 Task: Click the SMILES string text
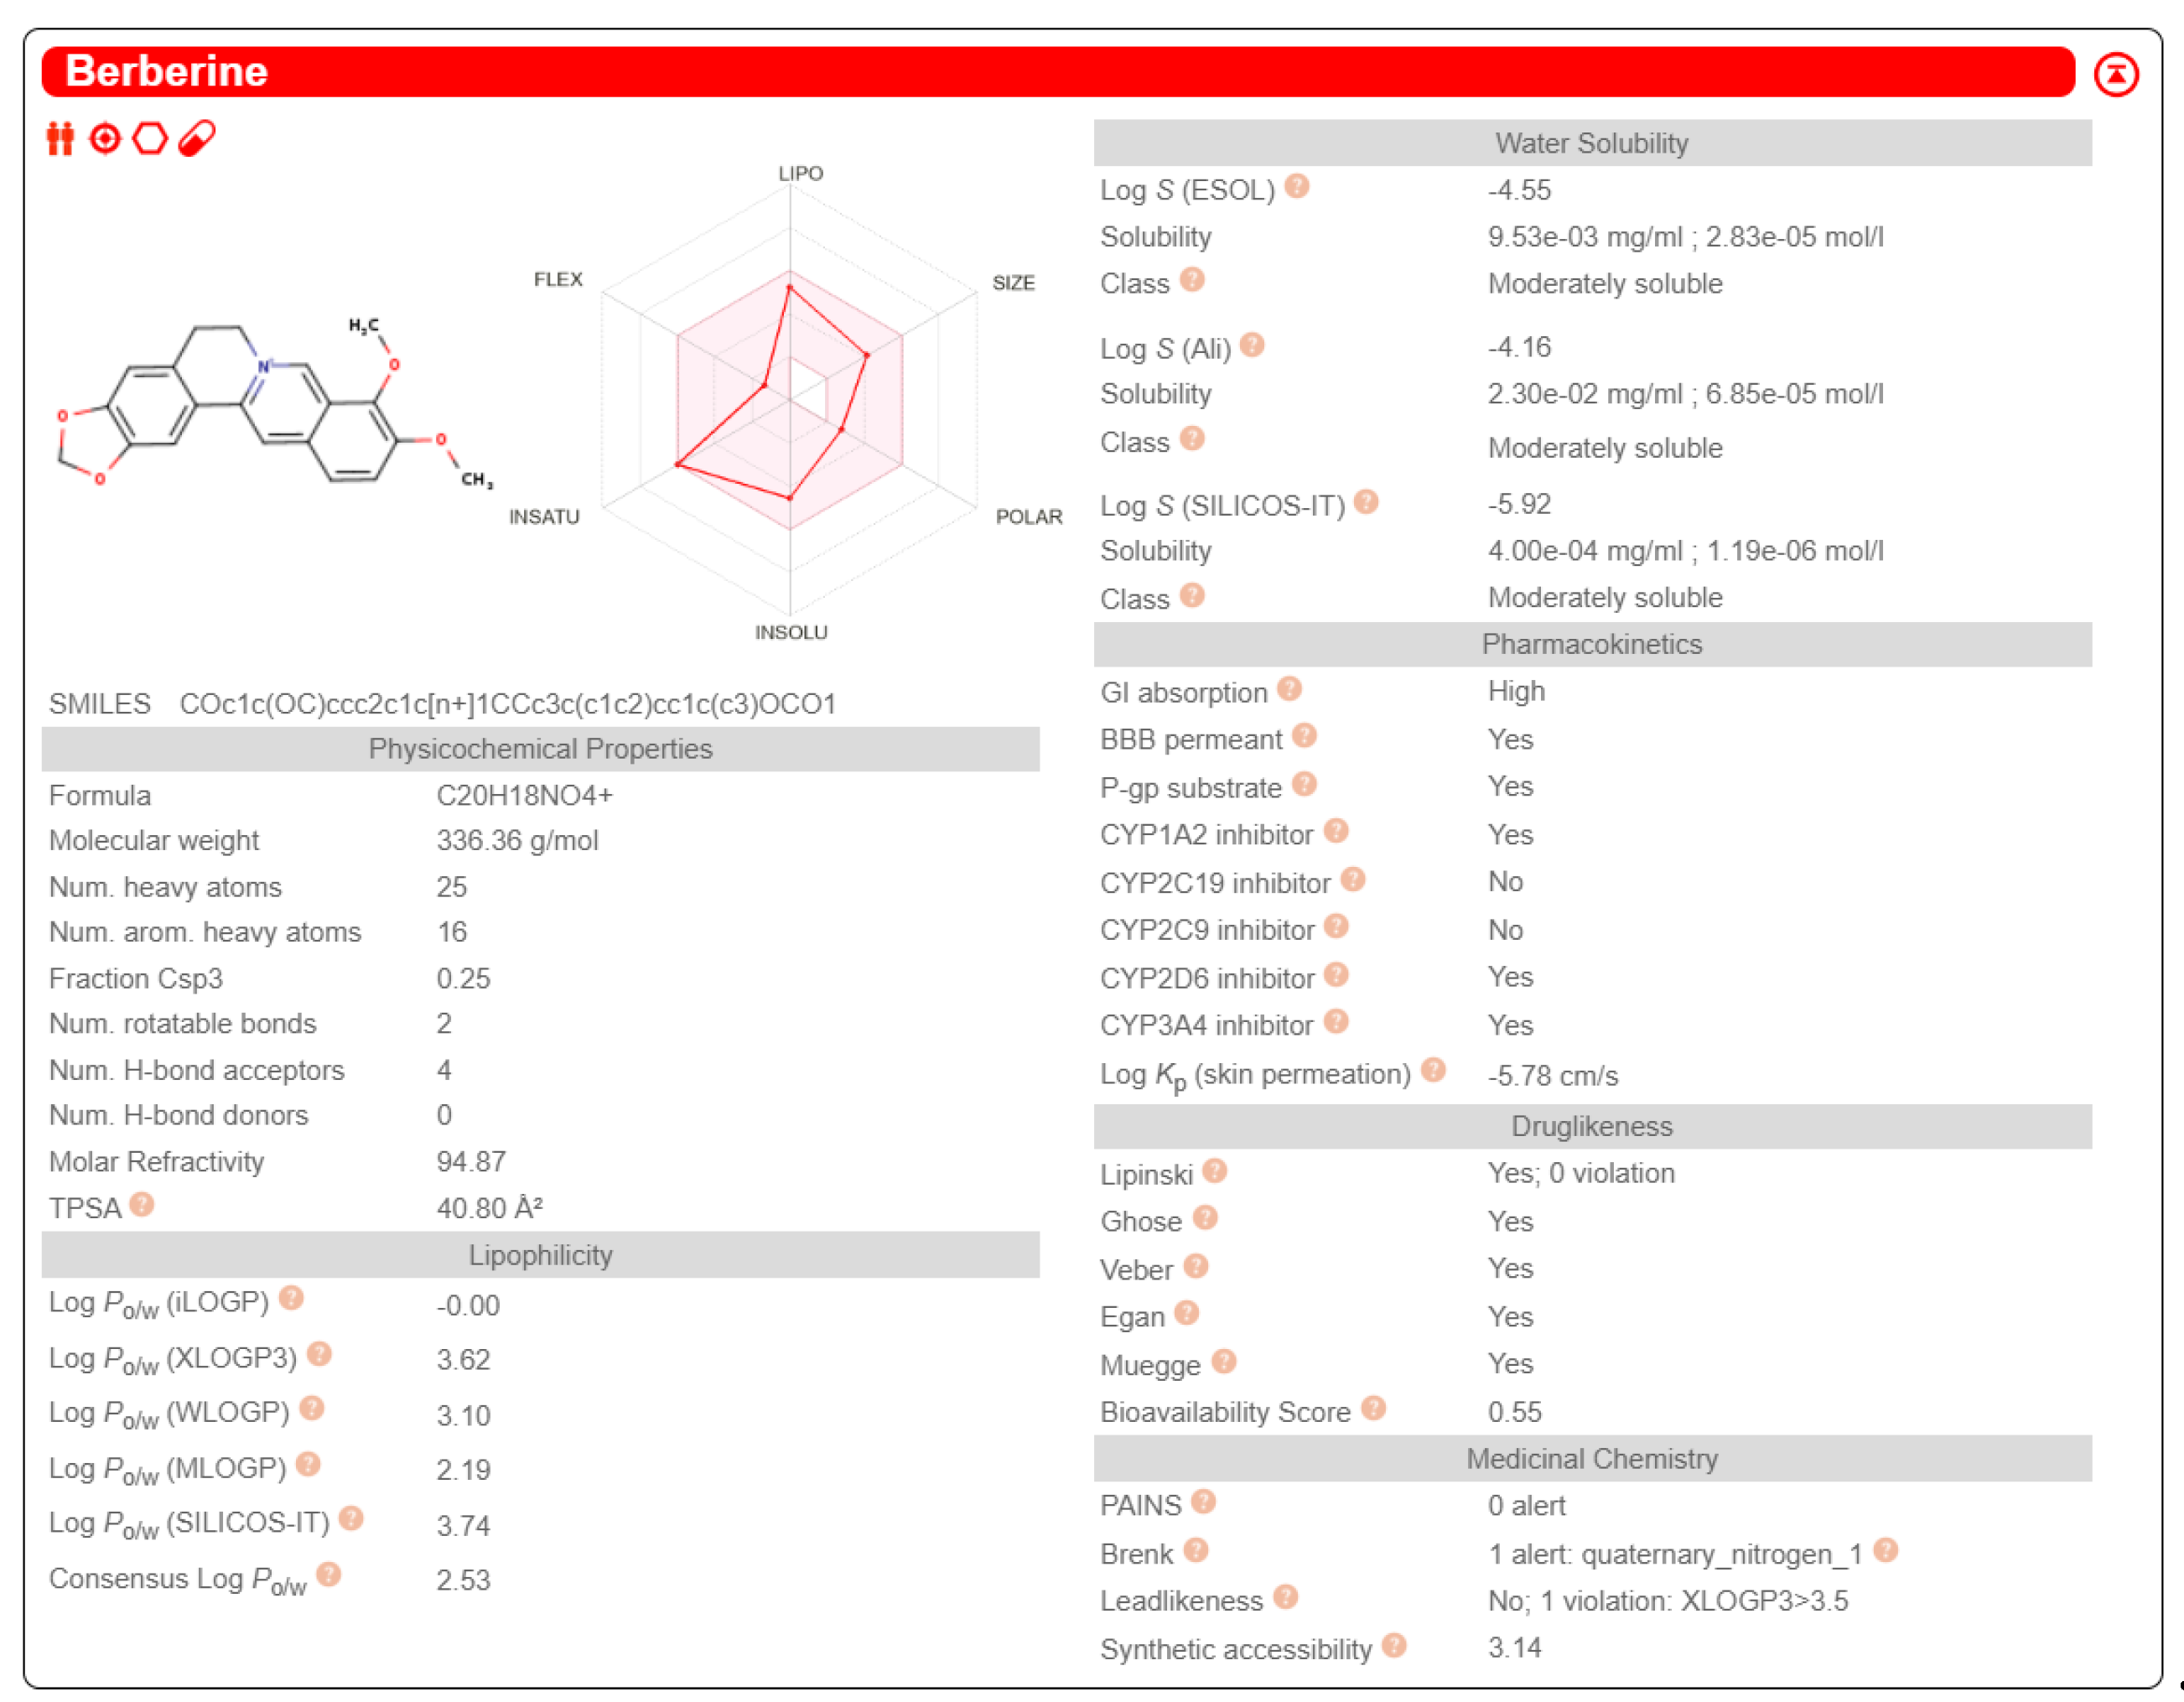click(x=507, y=704)
